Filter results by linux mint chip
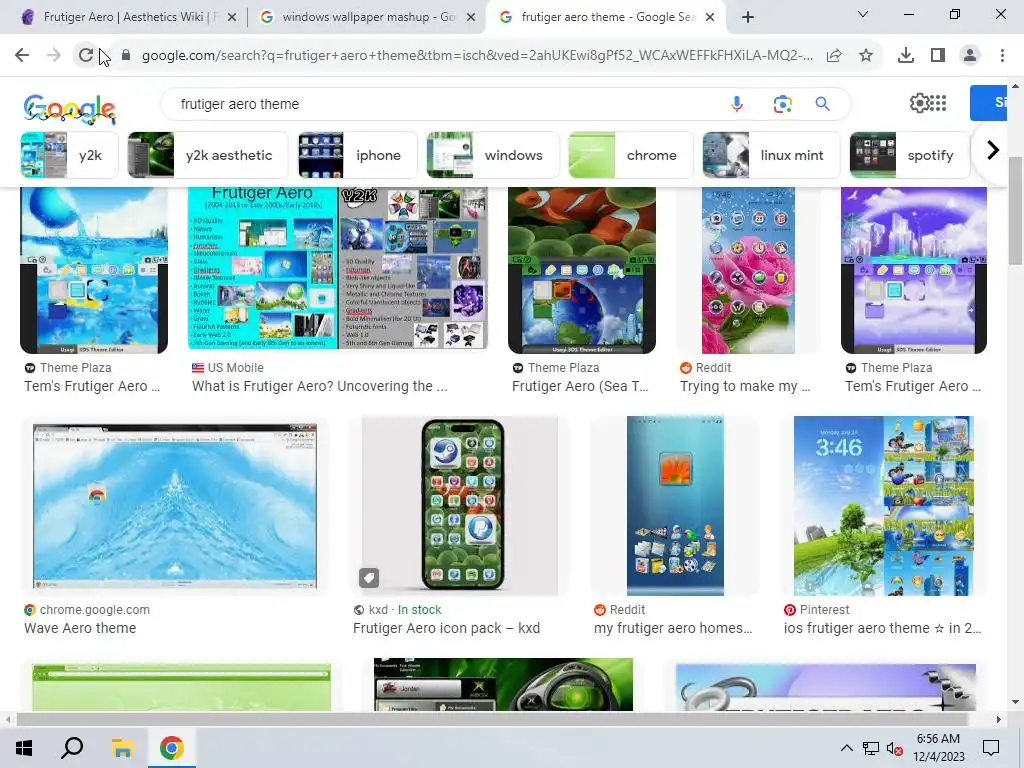This screenshot has width=1024, height=768. pyautogui.click(x=771, y=155)
